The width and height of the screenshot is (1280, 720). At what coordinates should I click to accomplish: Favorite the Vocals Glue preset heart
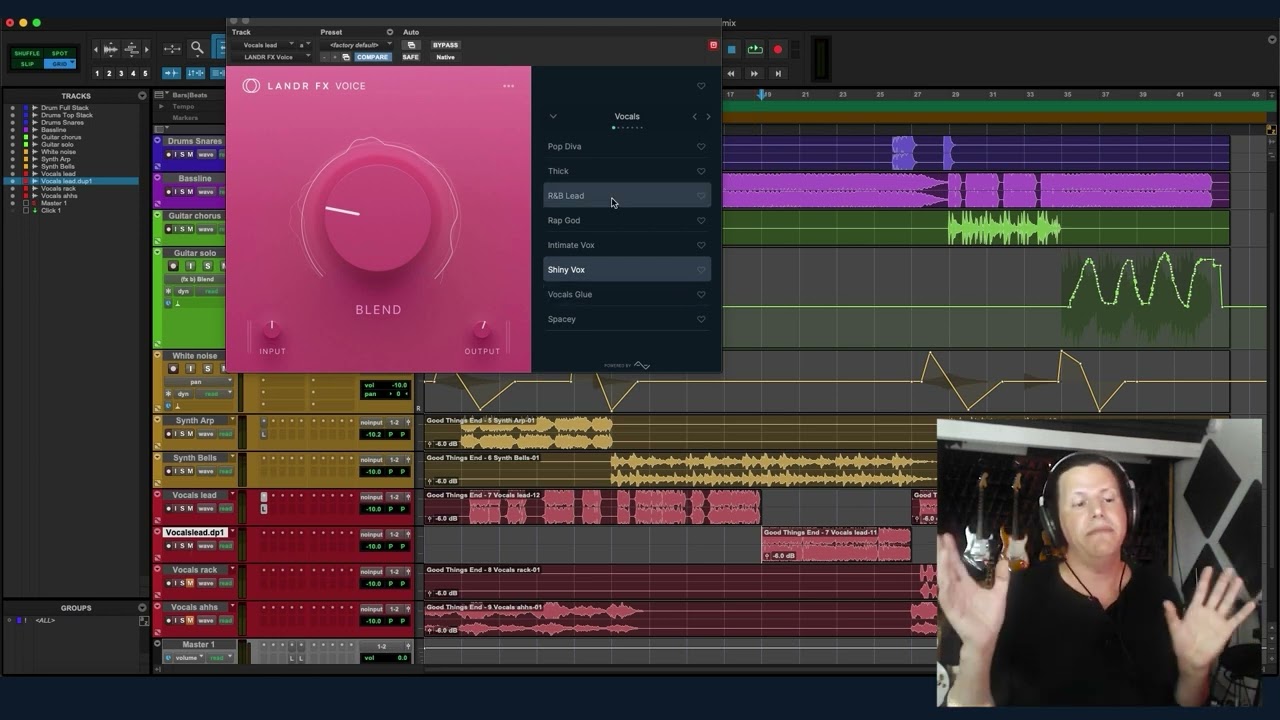(x=701, y=295)
